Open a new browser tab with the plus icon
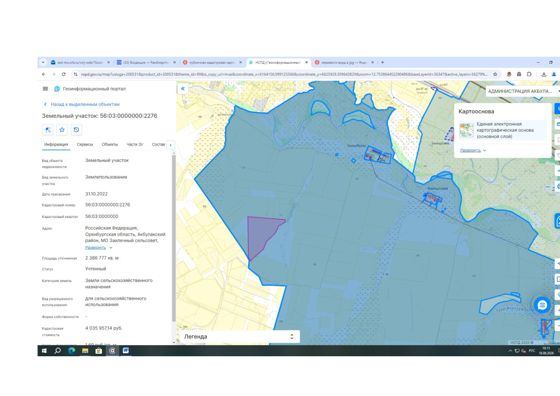560x396 pixels. 382,62
